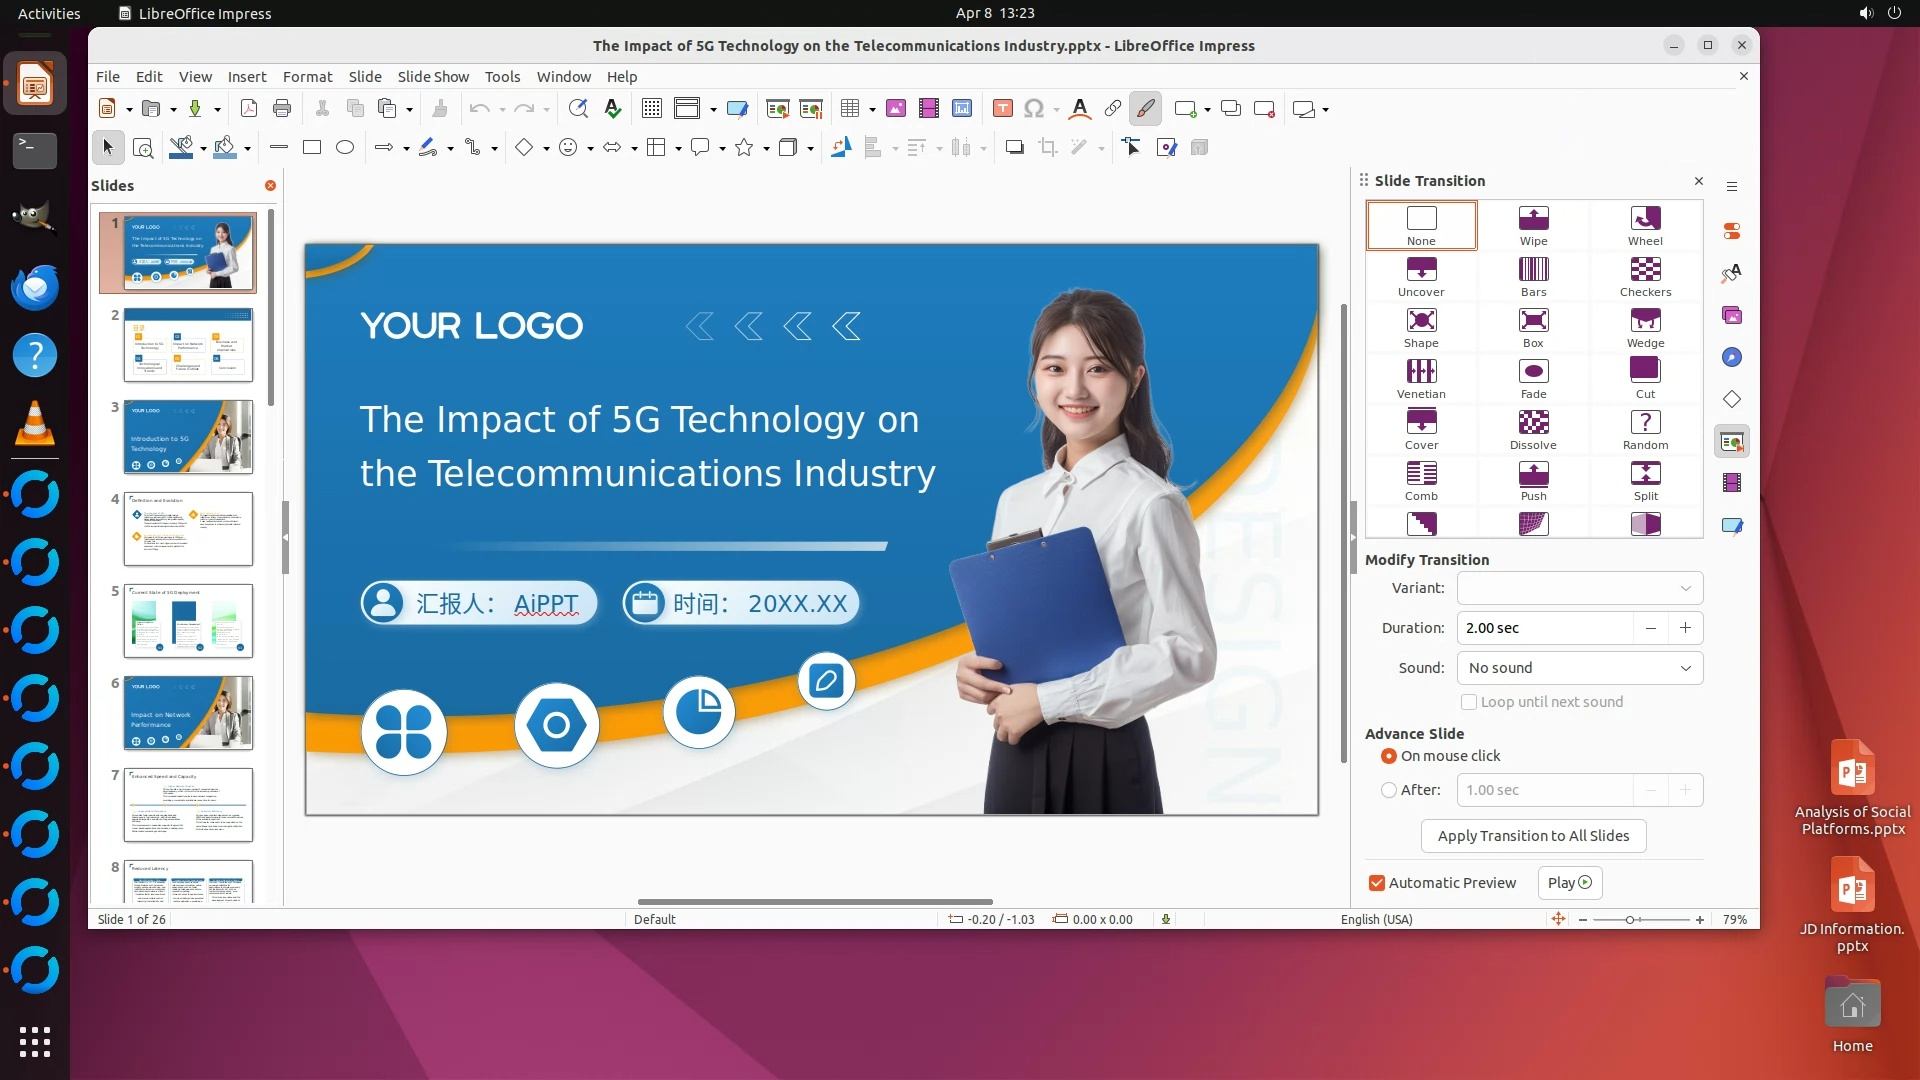Screen dimensions: 1920x1080
Task: Select the Ellipse drawing tool
Action: click(345, 148)
